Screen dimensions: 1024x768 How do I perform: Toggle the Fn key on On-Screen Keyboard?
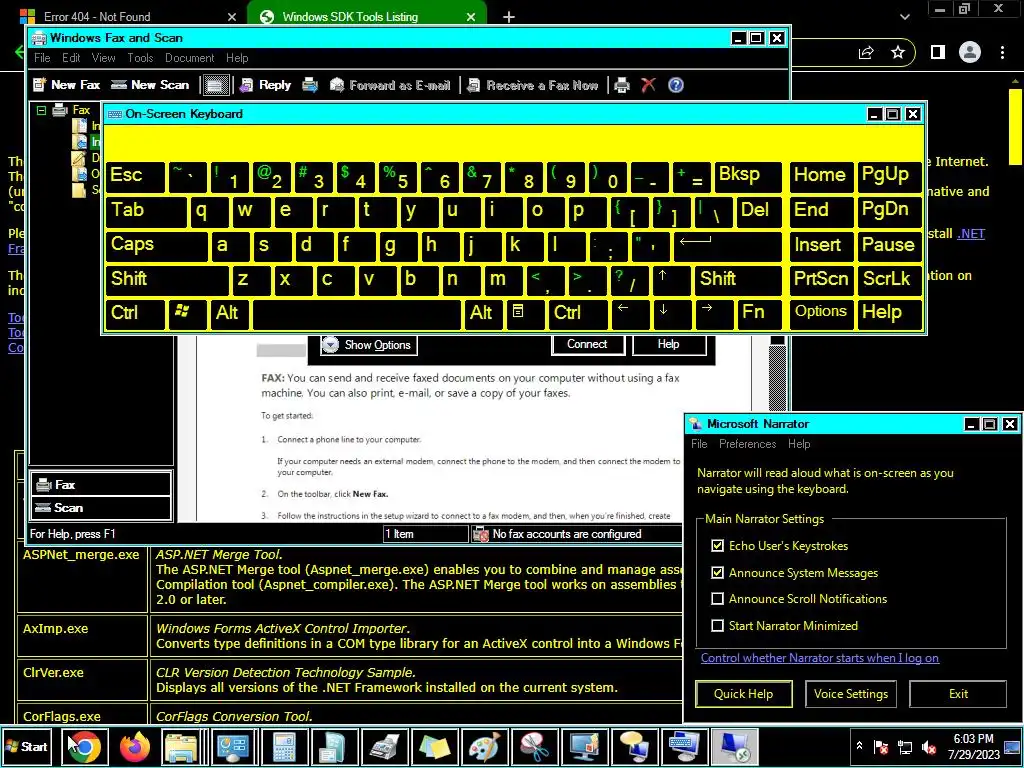pyautogui.click(x=760, y=313)
